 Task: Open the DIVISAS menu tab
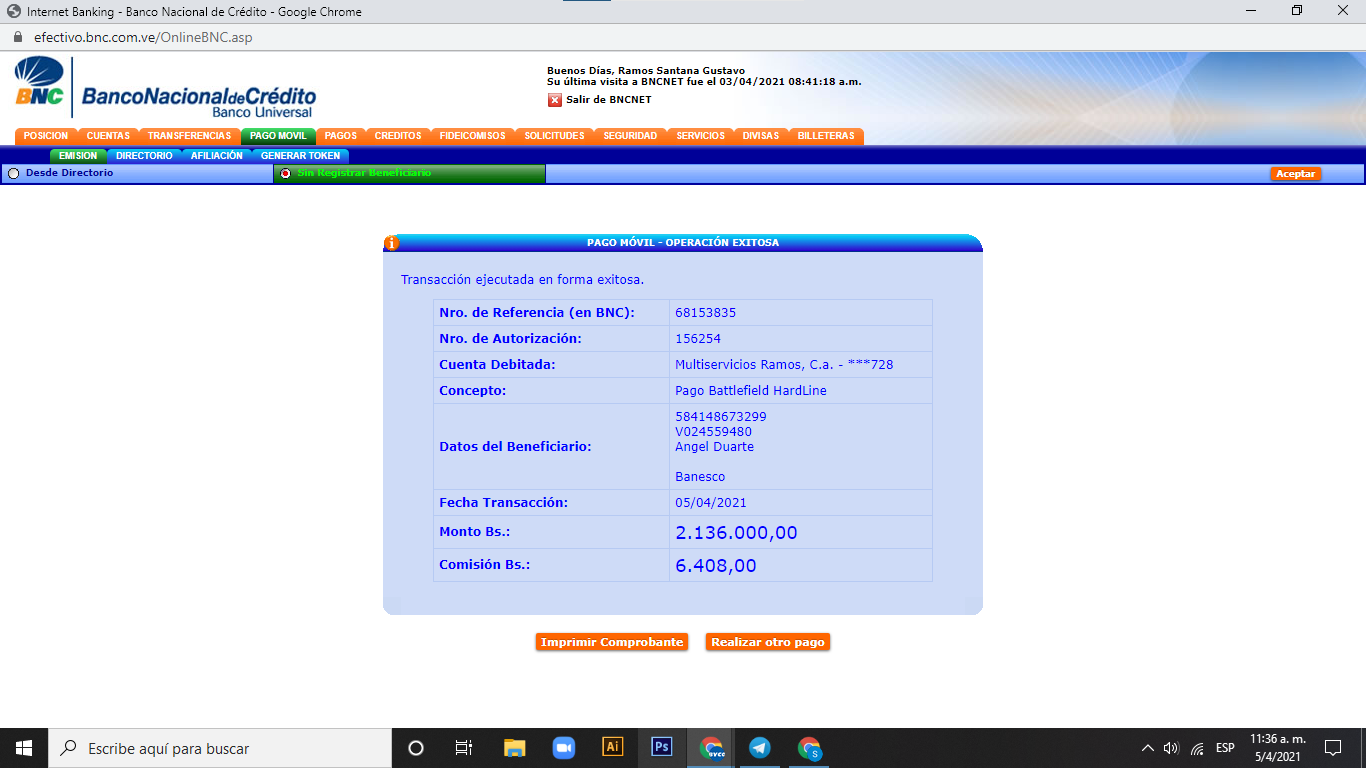click(x=761, y=136)
